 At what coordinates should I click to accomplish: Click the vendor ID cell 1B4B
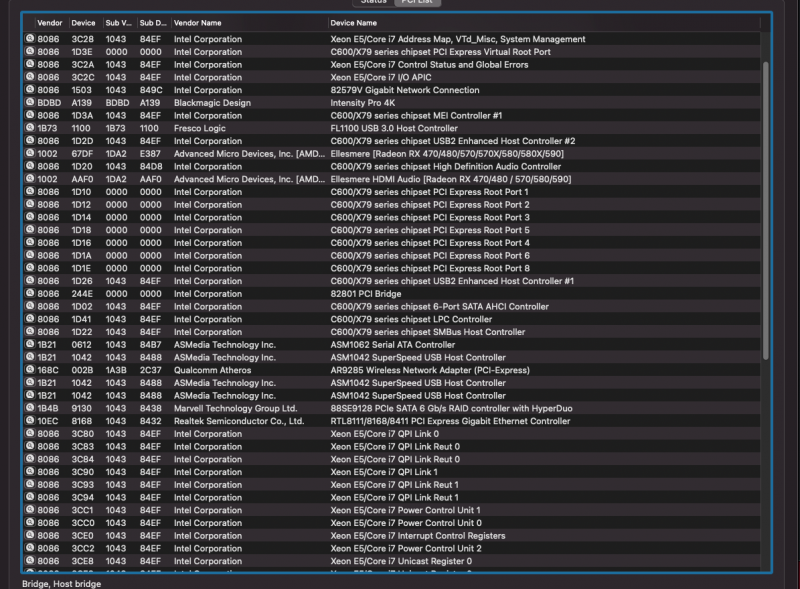47,408
